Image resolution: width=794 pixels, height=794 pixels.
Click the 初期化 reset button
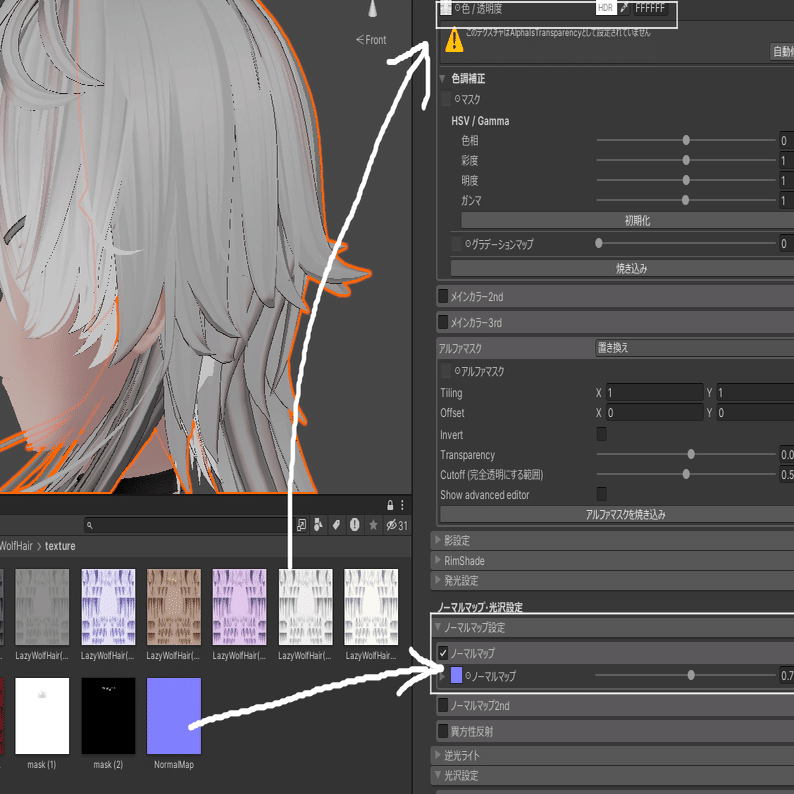[x=627, y=220]
